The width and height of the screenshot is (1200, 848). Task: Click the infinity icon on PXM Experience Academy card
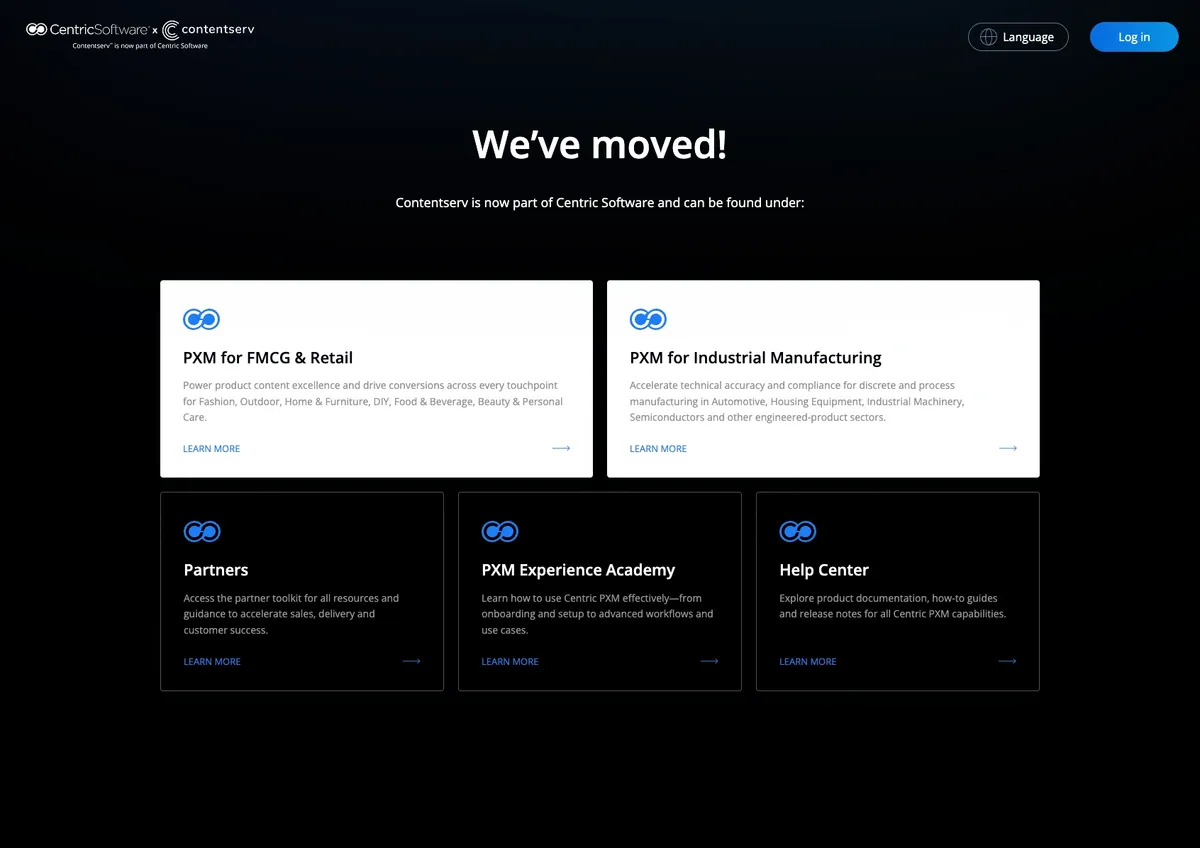500,532
